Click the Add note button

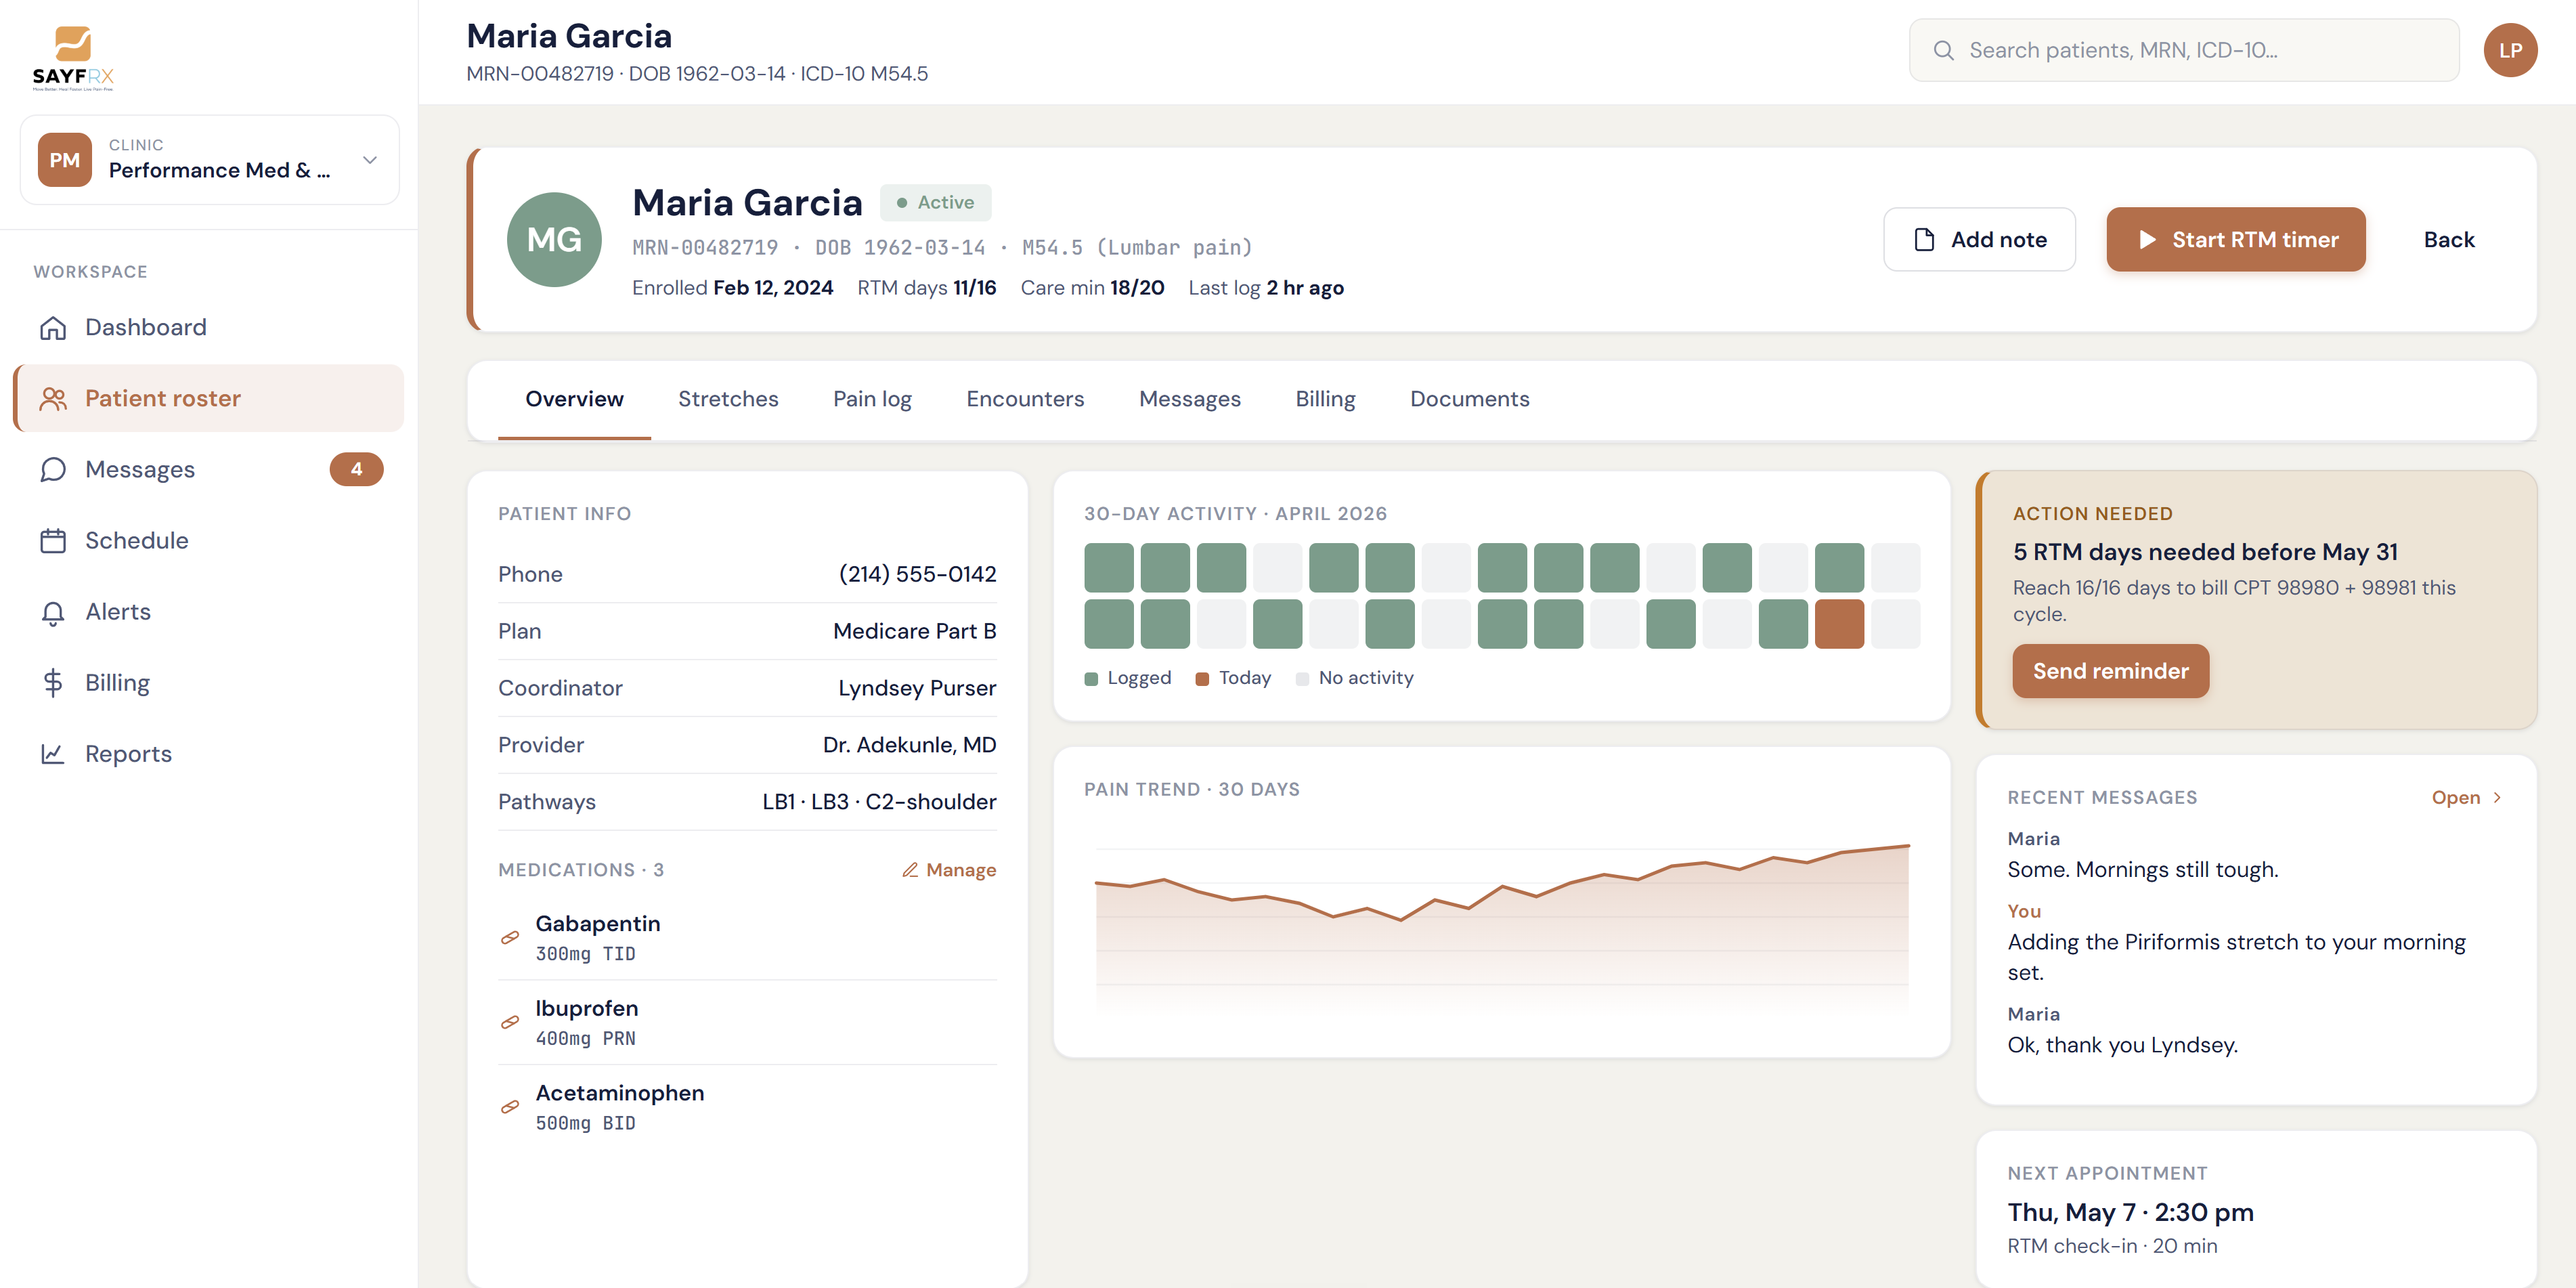click(1979, 240)
